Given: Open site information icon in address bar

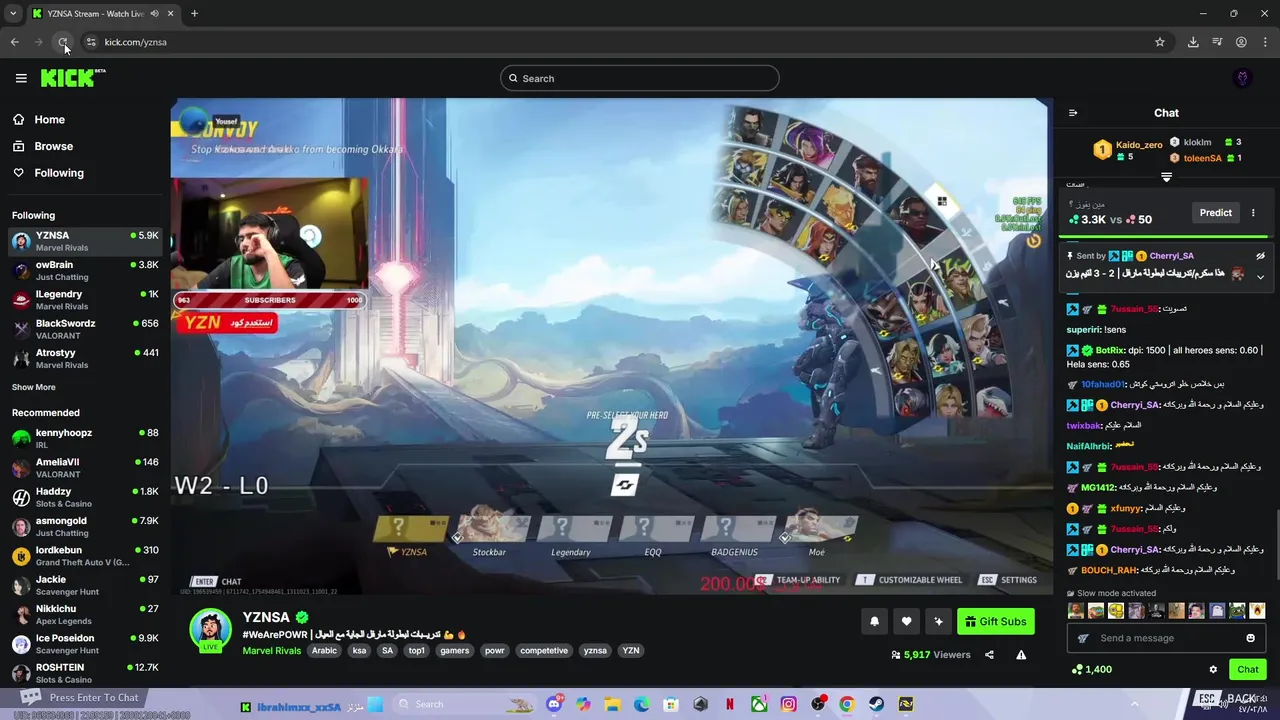Looking at the screenshot, I should pyautogui.click(x=91, y=42).
